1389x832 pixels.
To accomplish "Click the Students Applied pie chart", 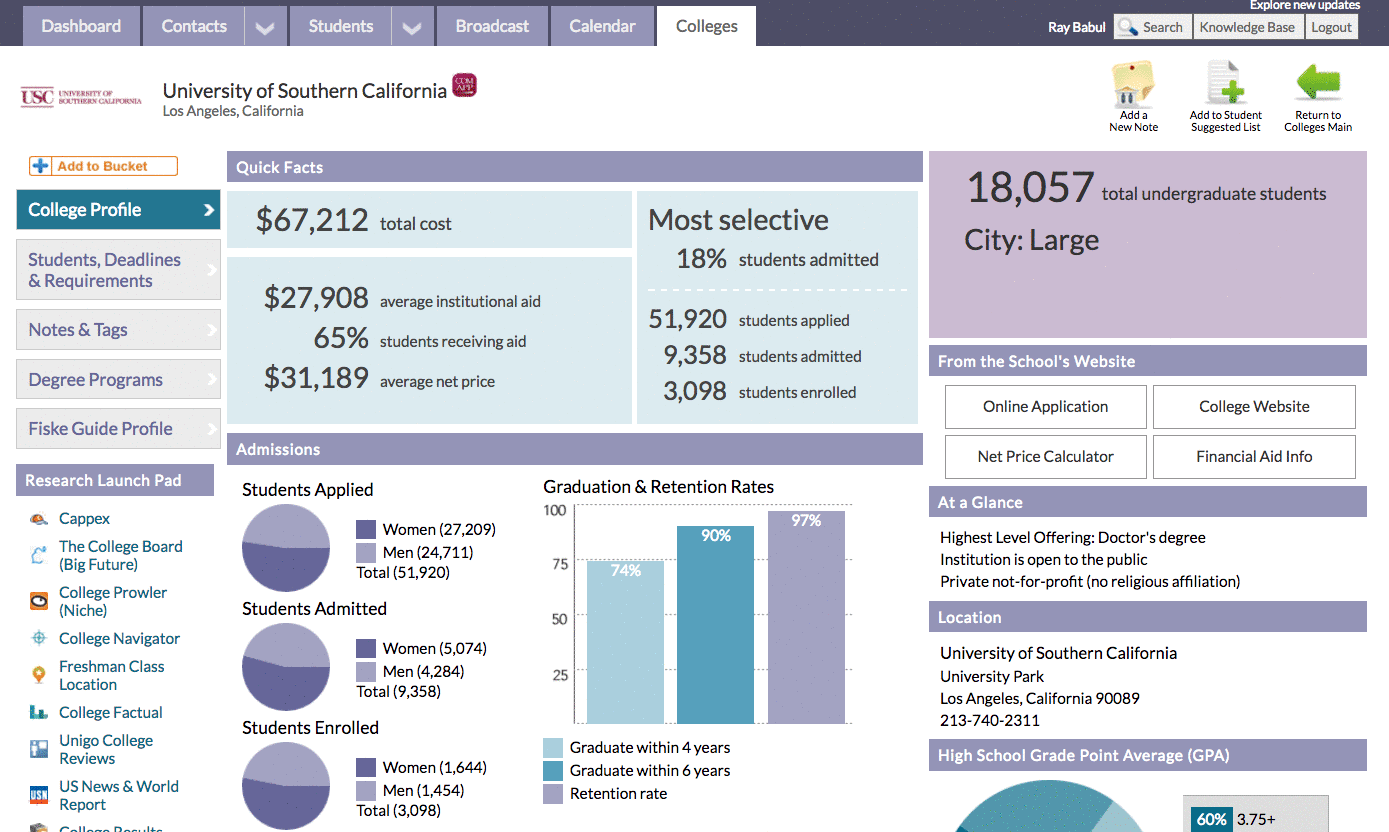I will tap(286, 548).
